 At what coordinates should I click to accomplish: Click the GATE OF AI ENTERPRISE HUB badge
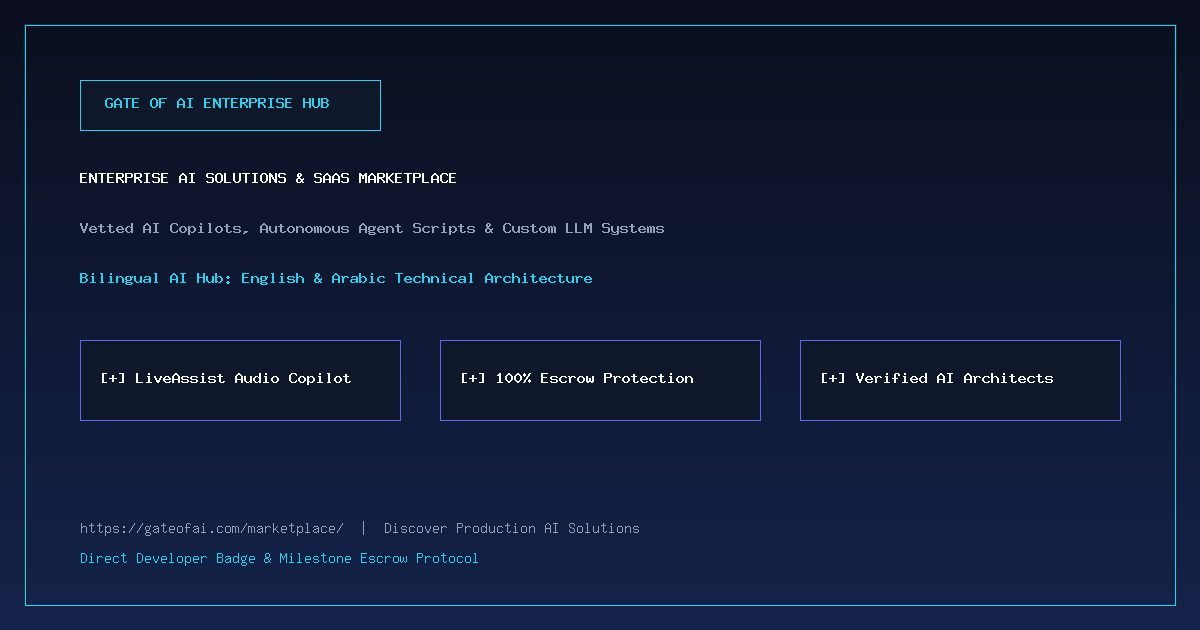230,105
